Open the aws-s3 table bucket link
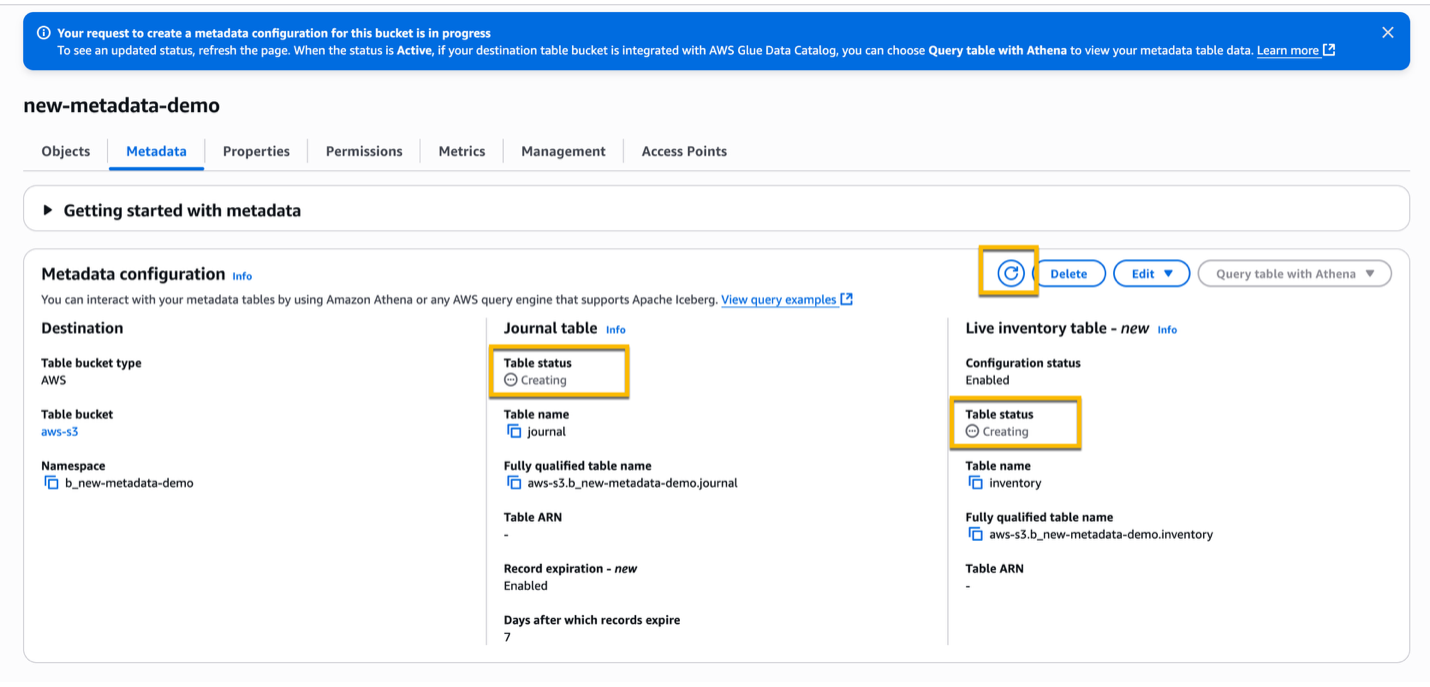 59,431
